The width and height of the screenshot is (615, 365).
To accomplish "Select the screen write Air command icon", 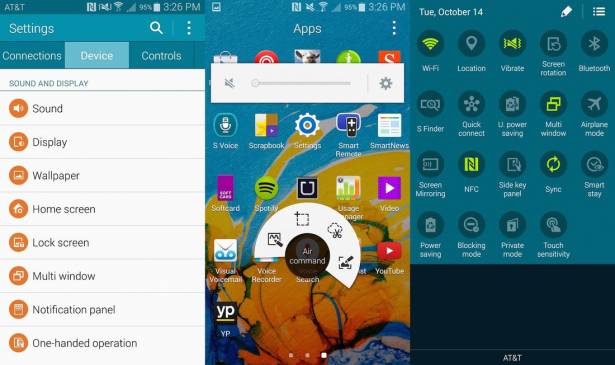I will pos(346,262).
